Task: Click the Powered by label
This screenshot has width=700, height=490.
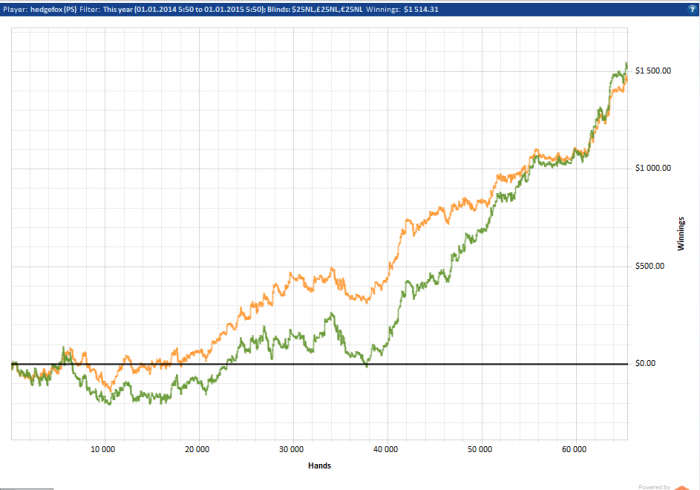Action: [654, 487]
